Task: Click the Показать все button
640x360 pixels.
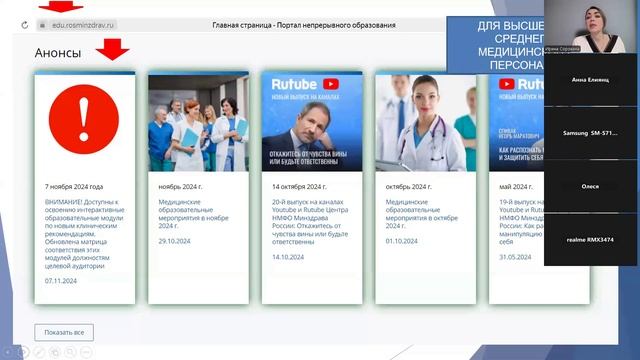Action: point(64,332)
